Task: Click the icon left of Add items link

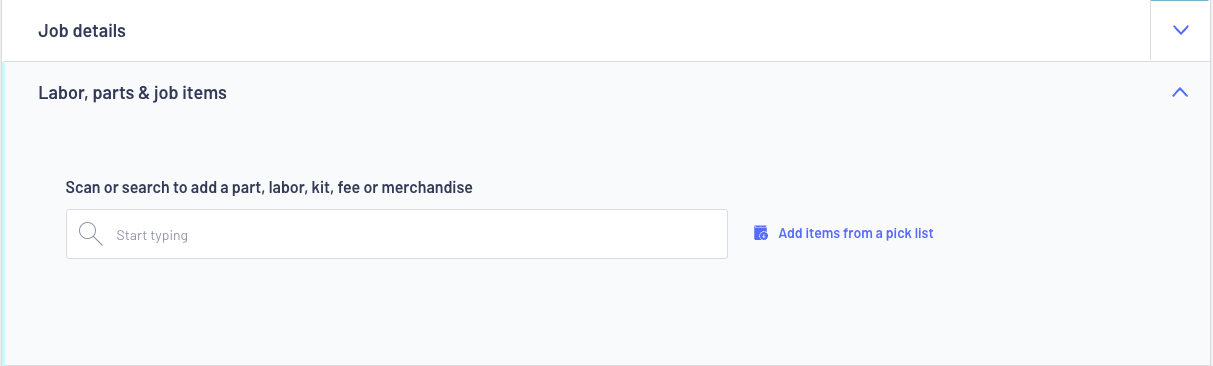Action: pyautogui.click(x=760, y=233)
